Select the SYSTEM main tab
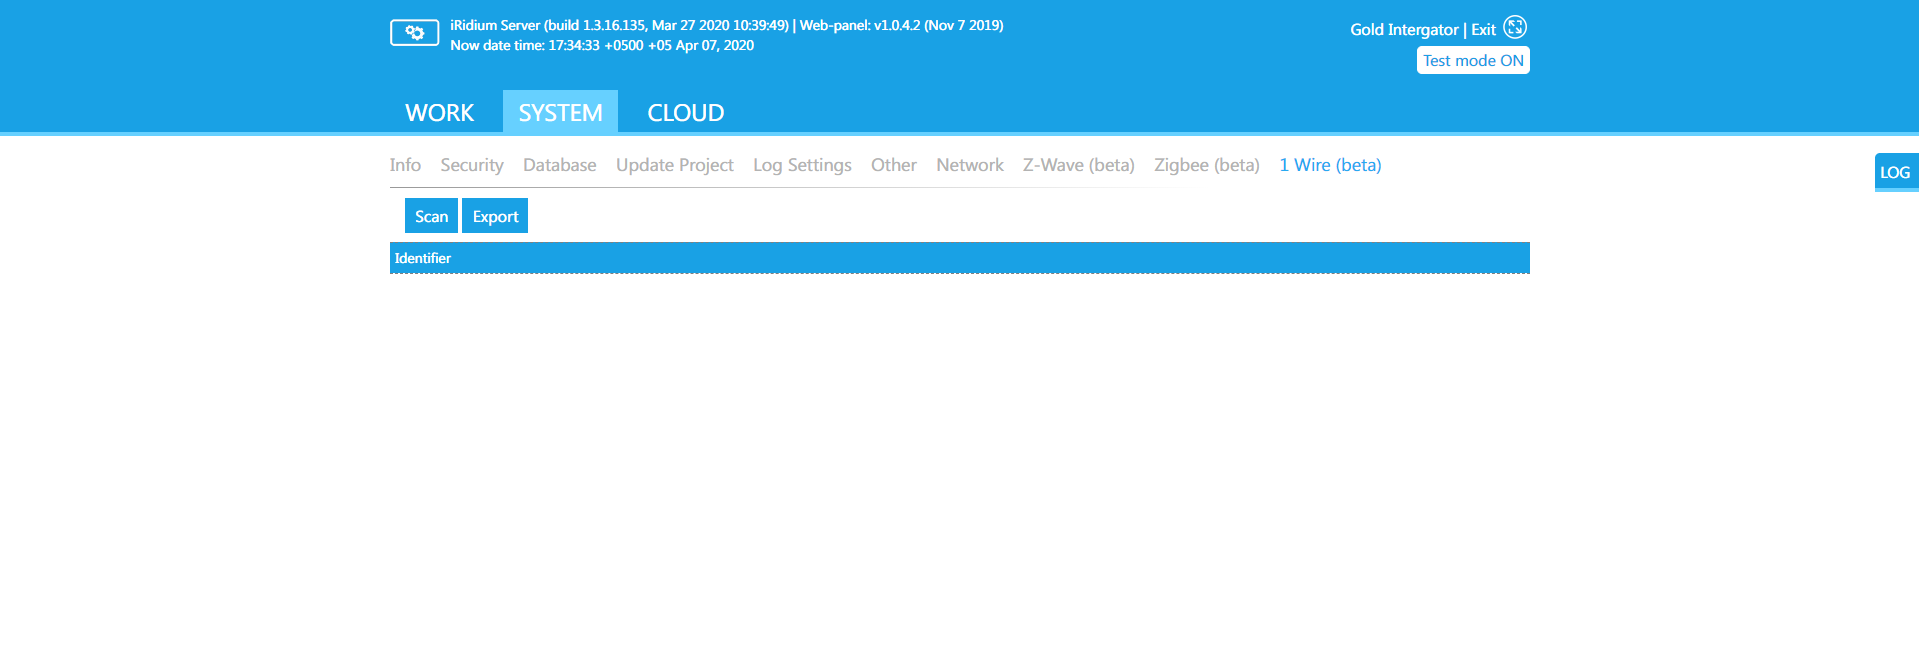Screen dimensions: 1919x648 coord(560,113)
